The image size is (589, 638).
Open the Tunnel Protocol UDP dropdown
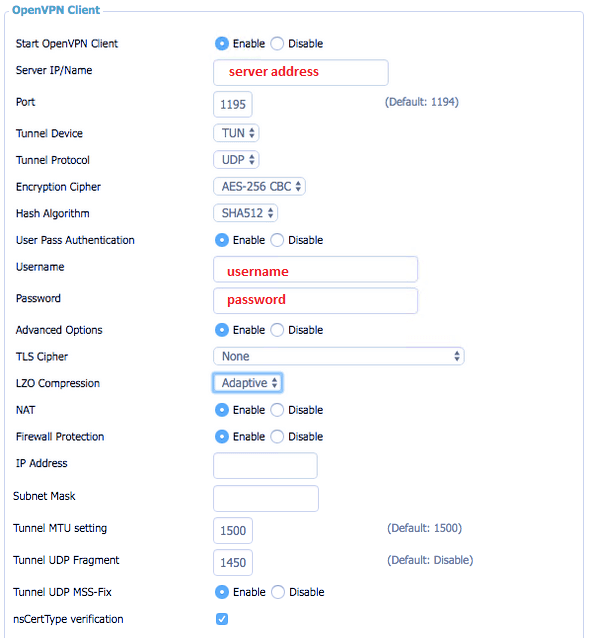pyautogui.click(x=236, y=160)
